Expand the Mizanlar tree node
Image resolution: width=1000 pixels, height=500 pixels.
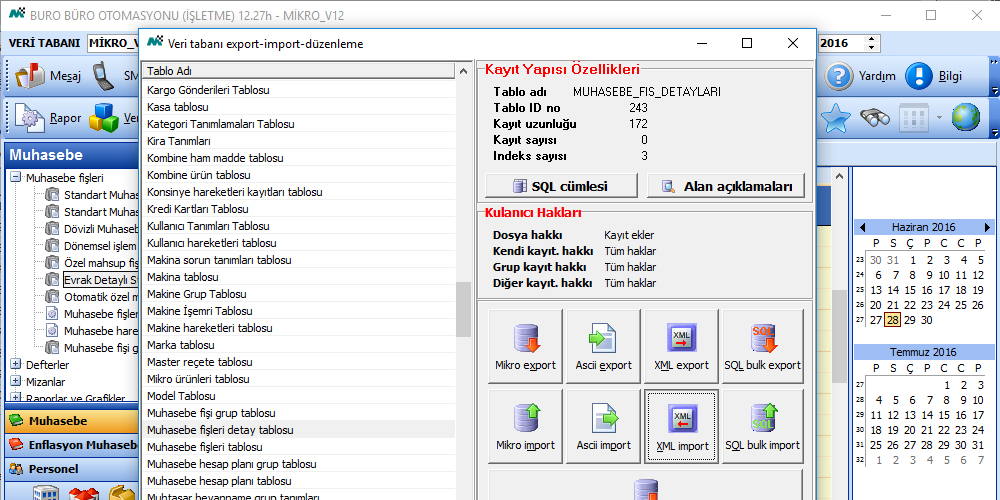pos(16,382)
